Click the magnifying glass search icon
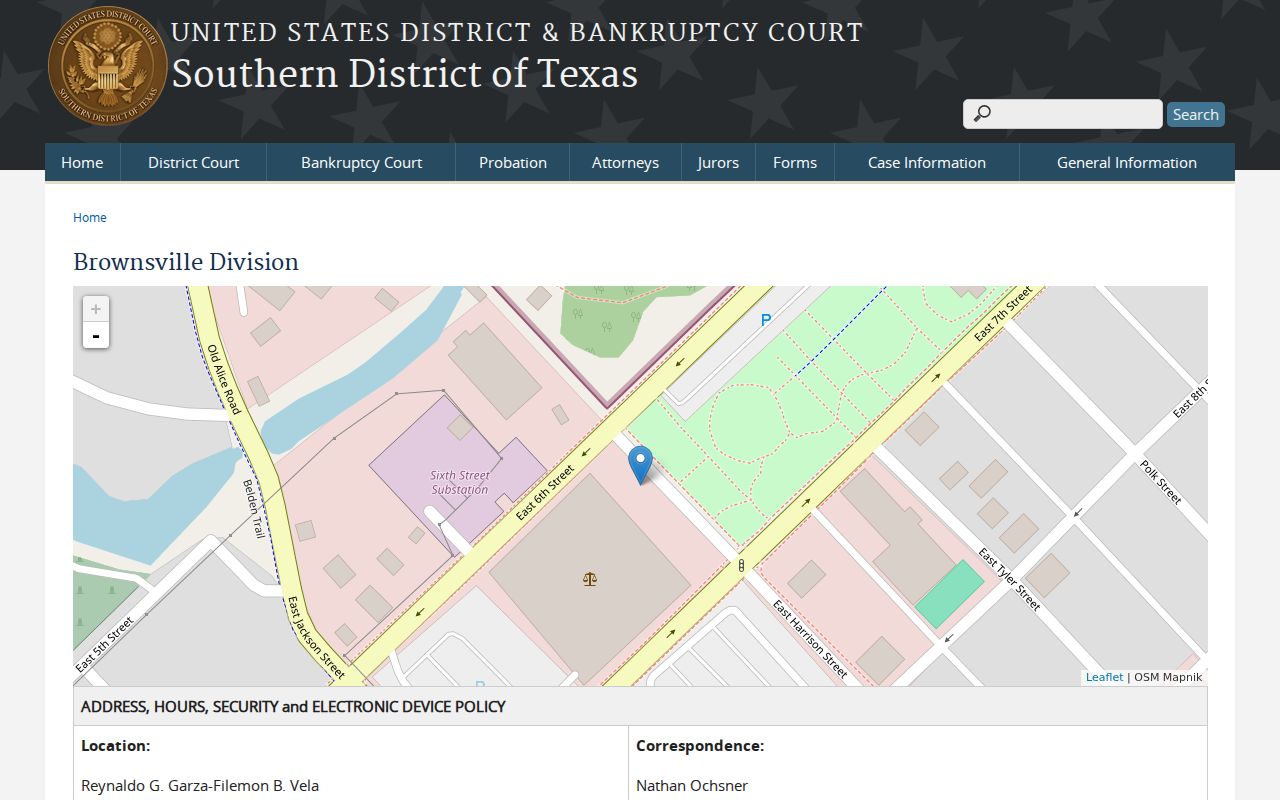1280x800 pixels. (982, 114)
